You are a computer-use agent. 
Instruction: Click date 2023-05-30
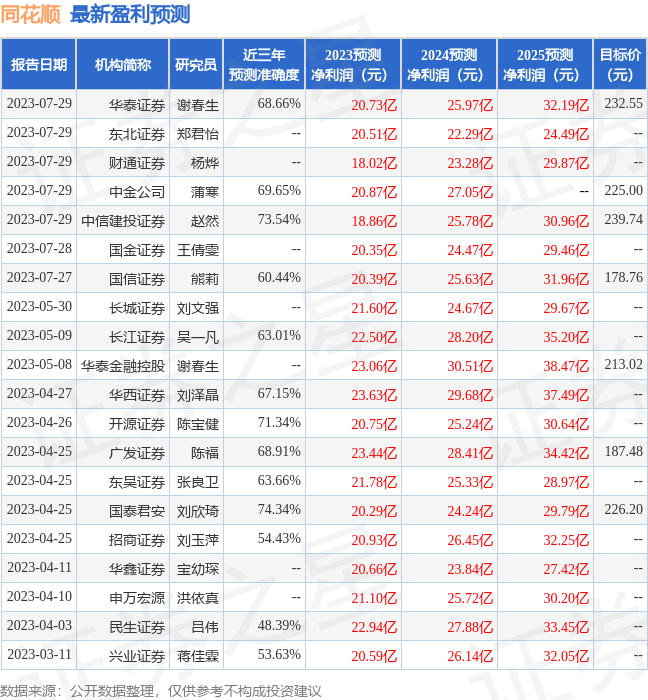click(39, 307)
